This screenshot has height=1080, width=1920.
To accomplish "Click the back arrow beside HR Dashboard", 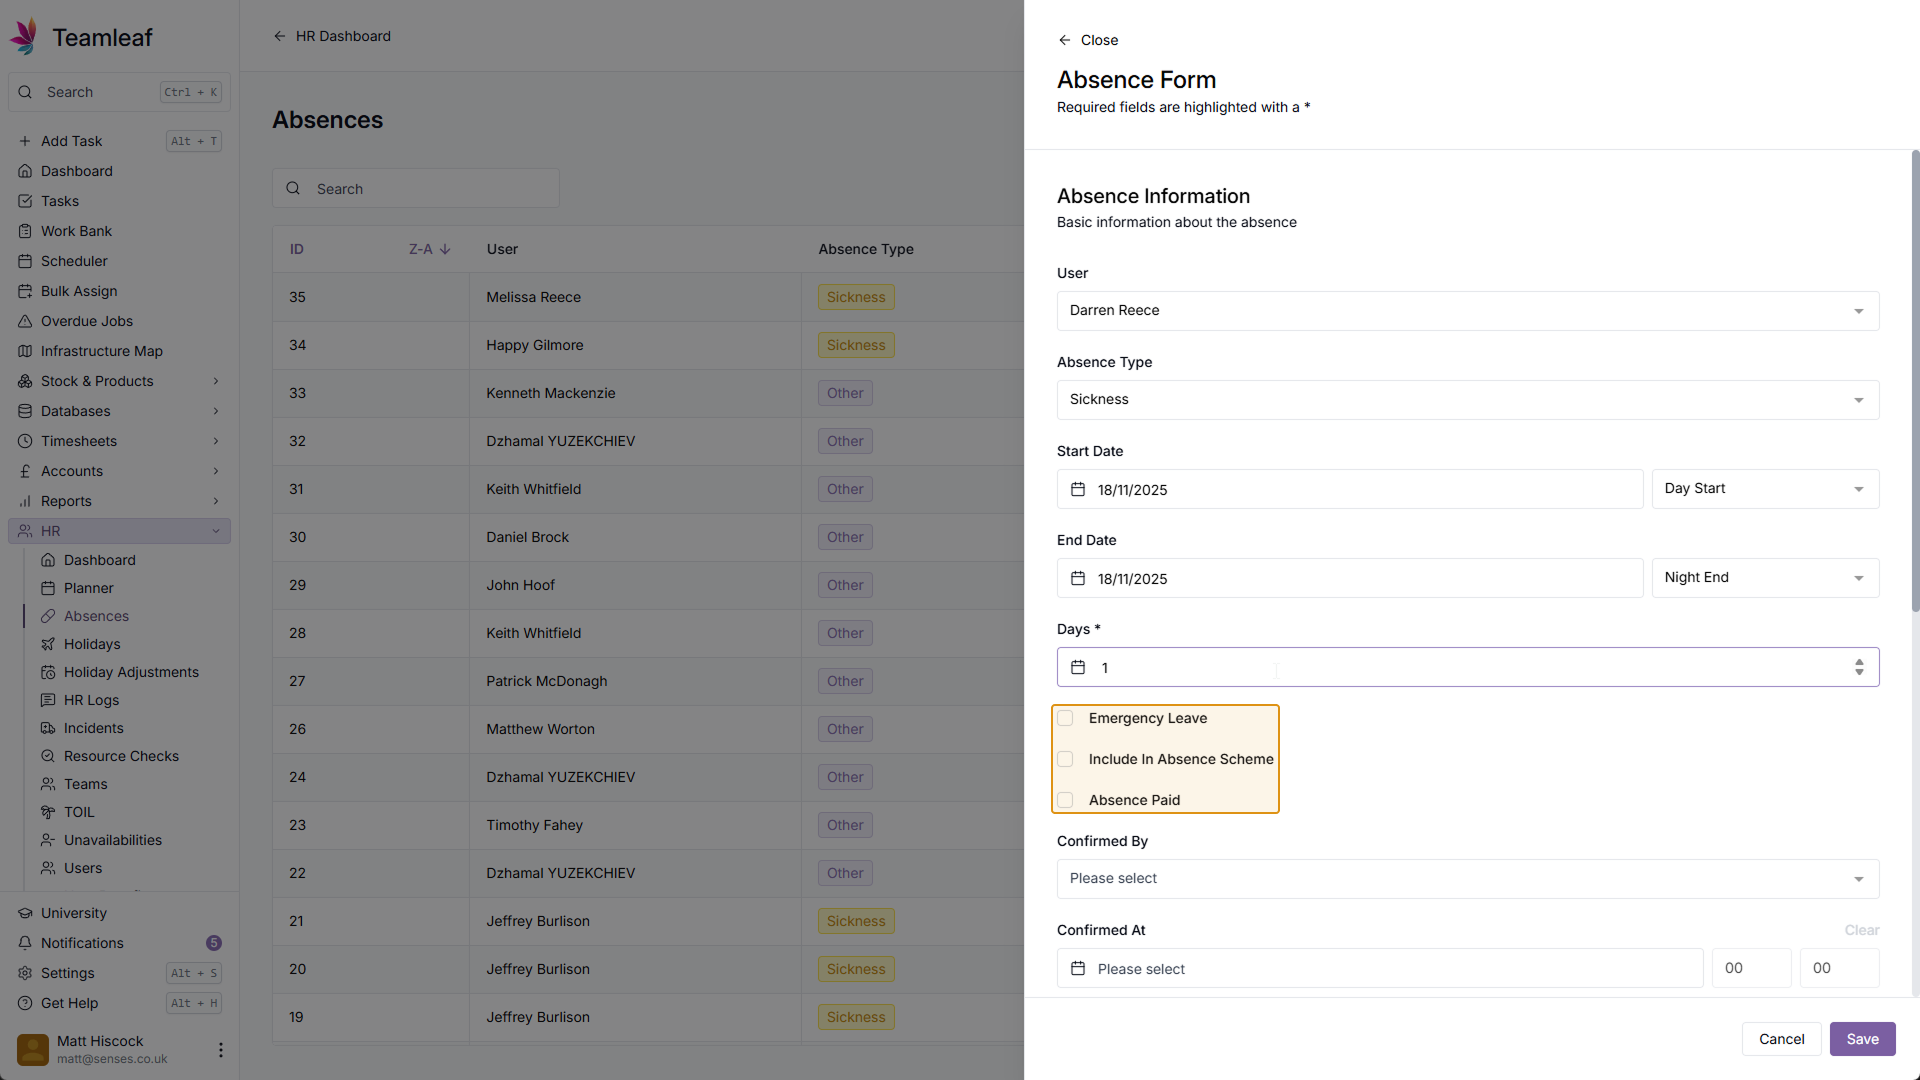I will 279,36.
